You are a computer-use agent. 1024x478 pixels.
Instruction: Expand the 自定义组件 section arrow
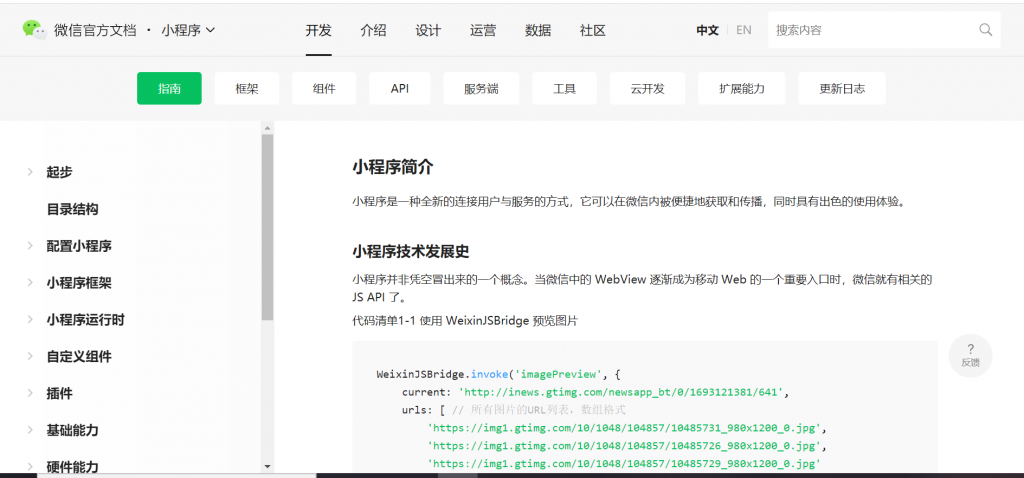[30, 357]
